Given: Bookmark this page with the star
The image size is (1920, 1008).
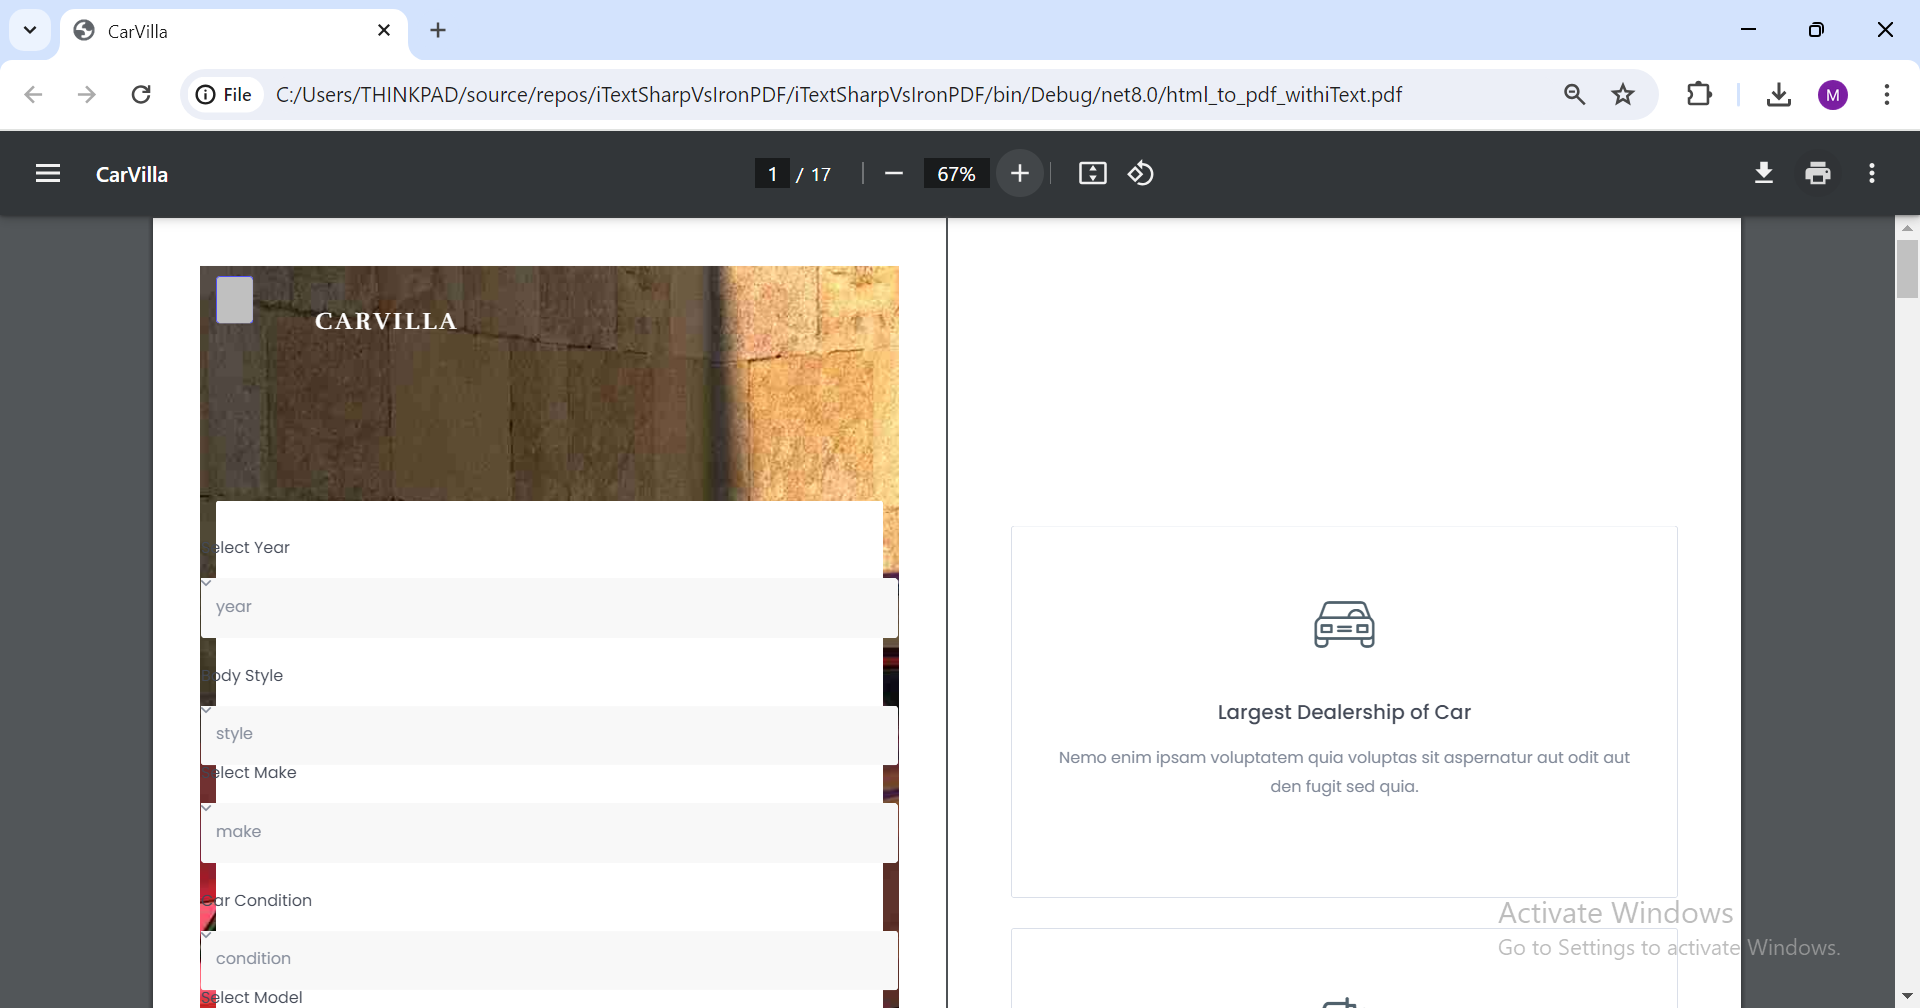Looking at the screenshot, I should (x=1623, y=95).
